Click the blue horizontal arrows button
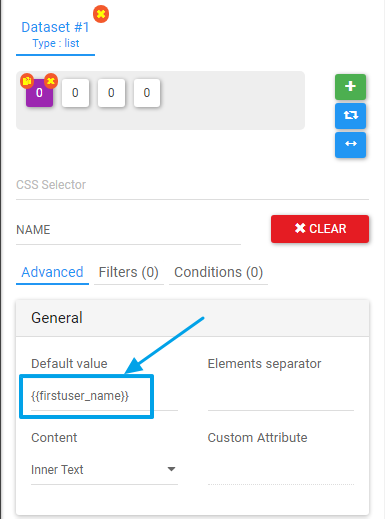Viewport: 385px width, 519px height. coord(350,144)
